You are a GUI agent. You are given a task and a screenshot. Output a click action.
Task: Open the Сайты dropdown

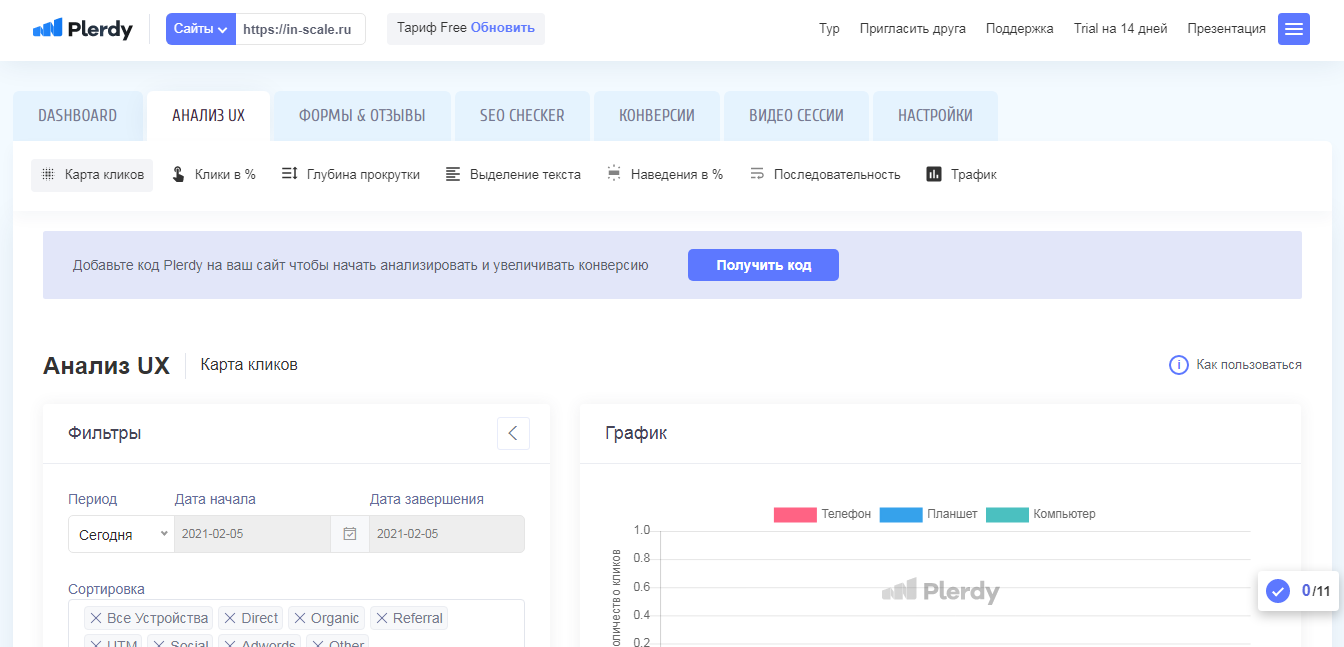pyautogui.click(x=201, y=29)
